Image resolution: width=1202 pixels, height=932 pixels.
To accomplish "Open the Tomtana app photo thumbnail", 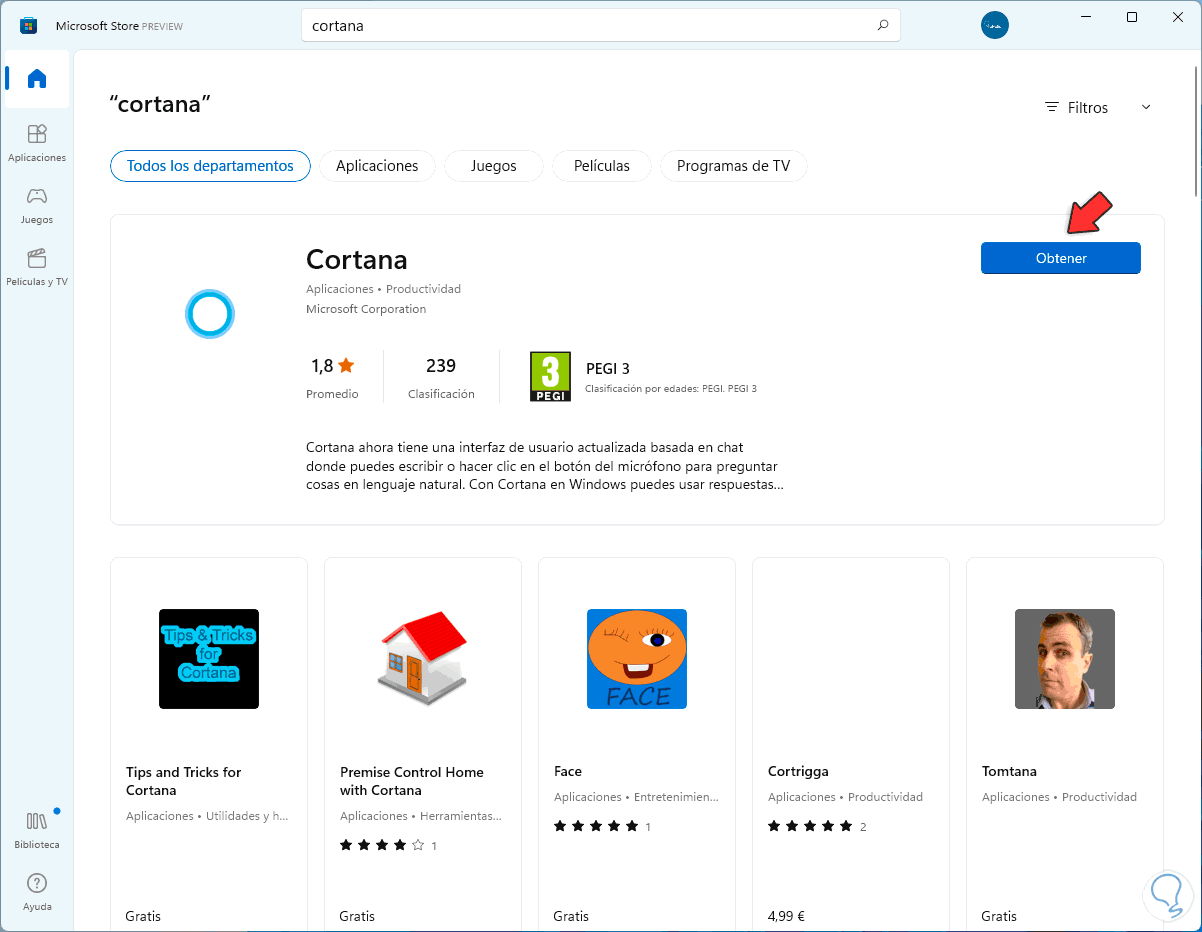I will click(1065, 659).
